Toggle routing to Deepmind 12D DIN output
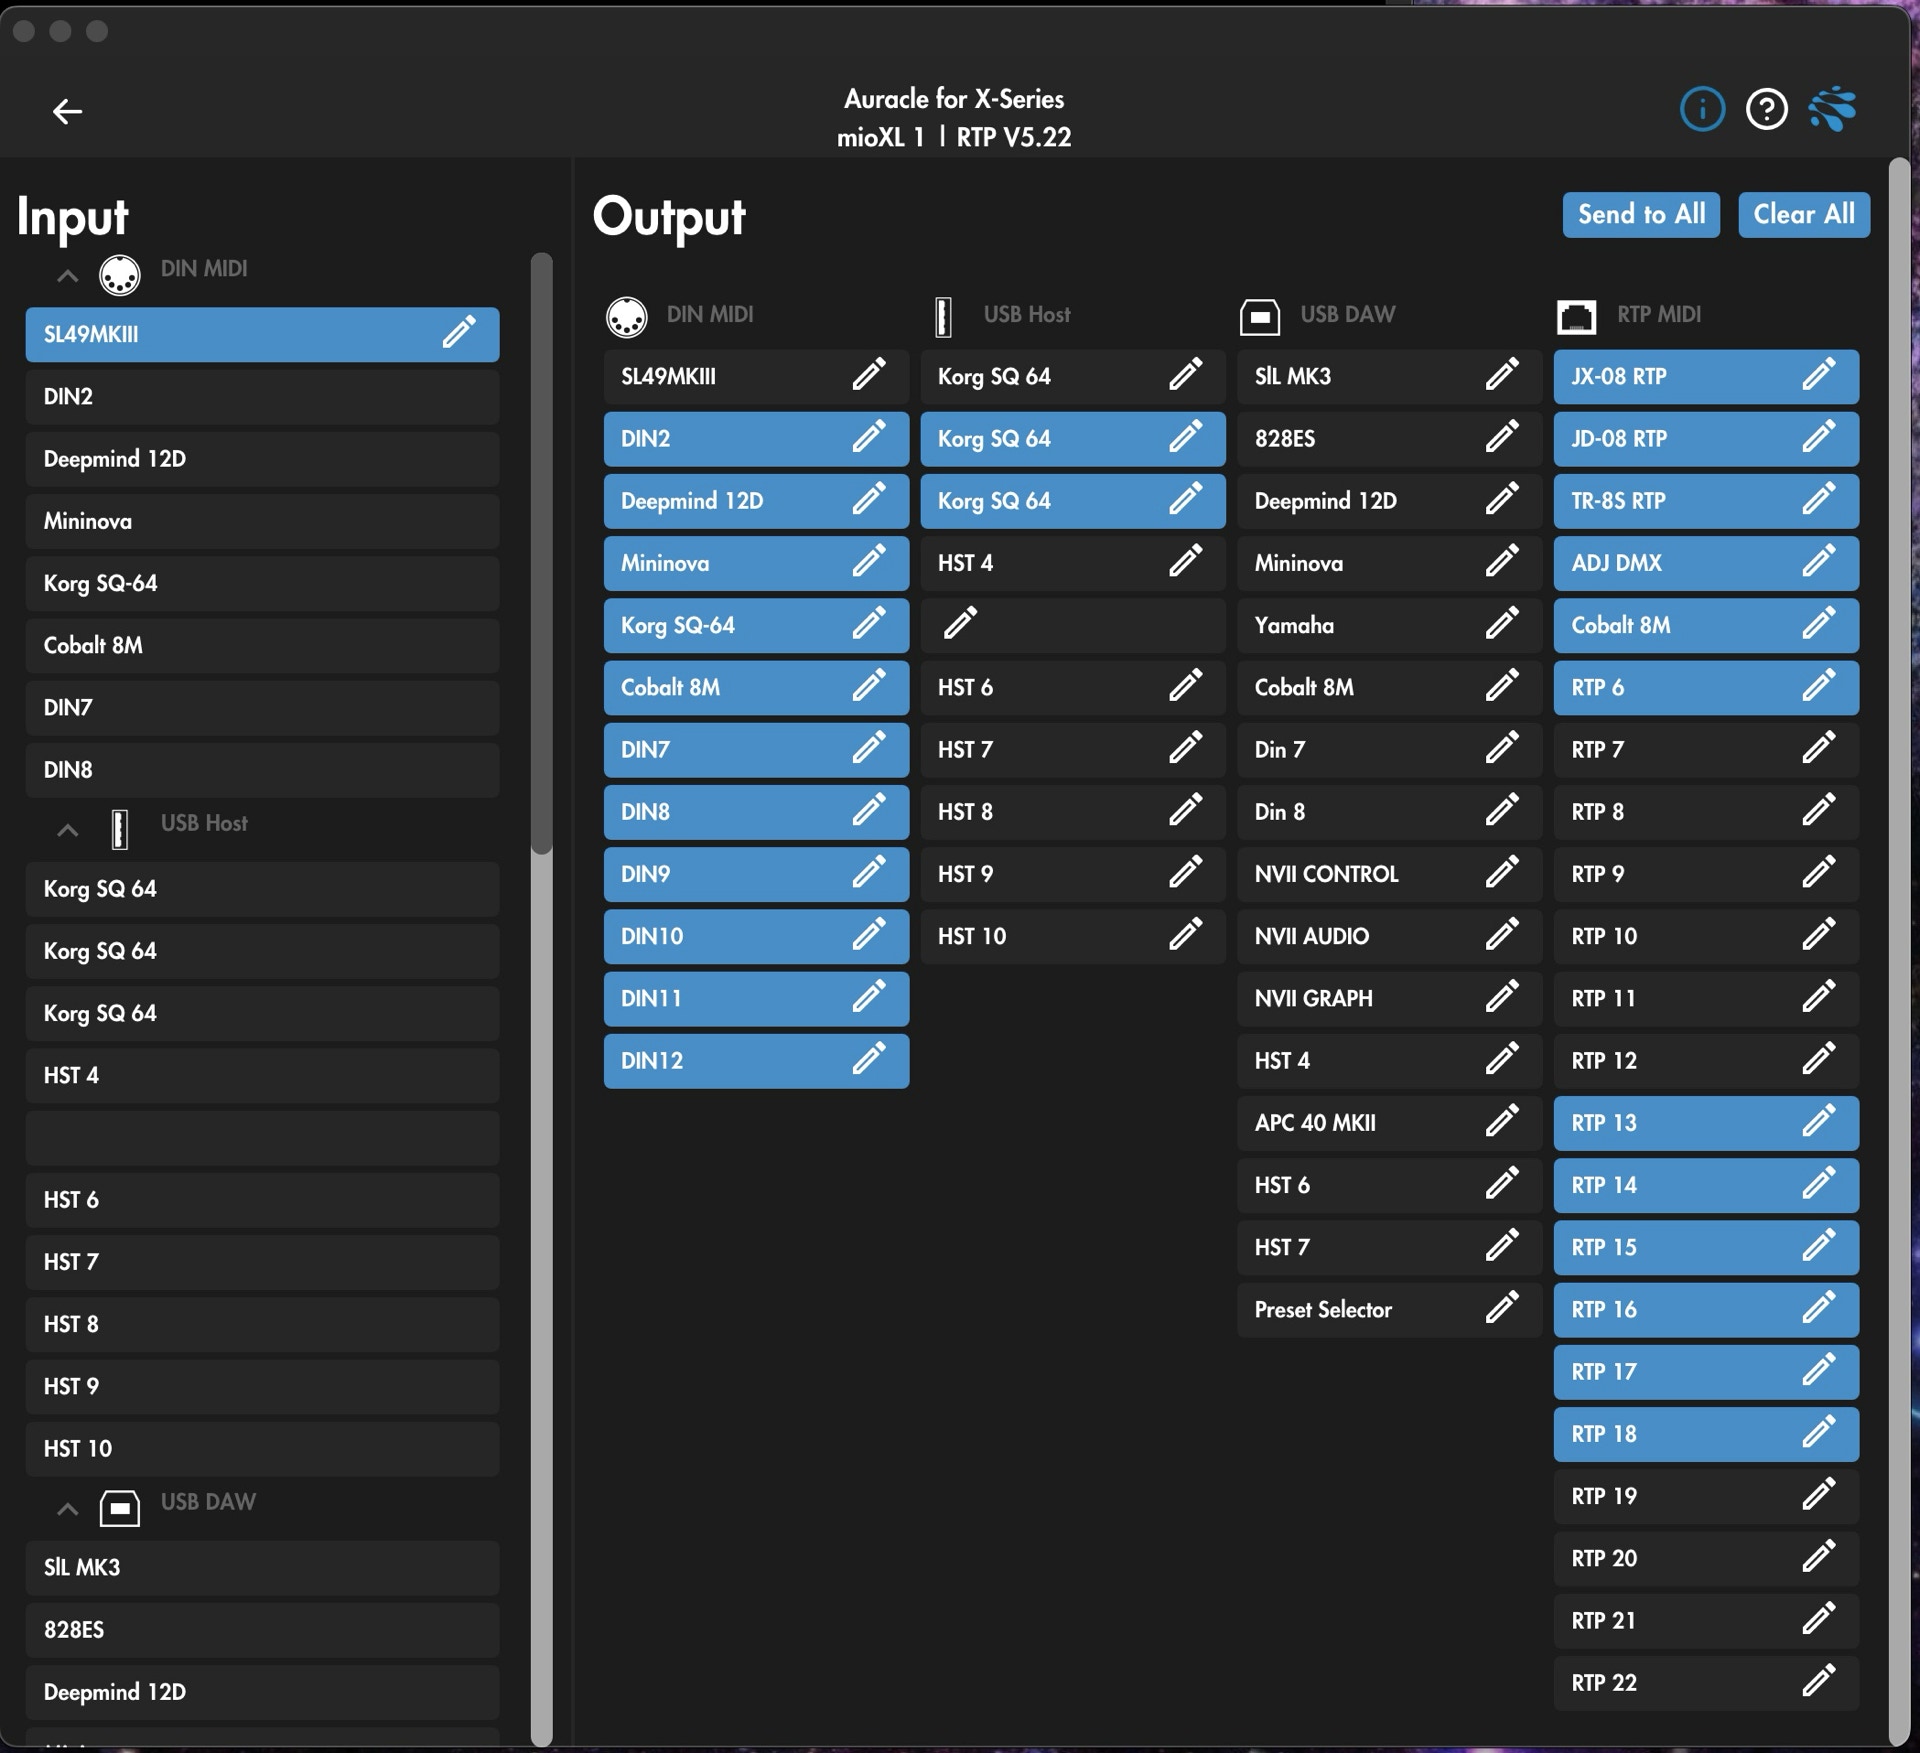Viewport: 1920px width, 1753px height. [756, 501]
